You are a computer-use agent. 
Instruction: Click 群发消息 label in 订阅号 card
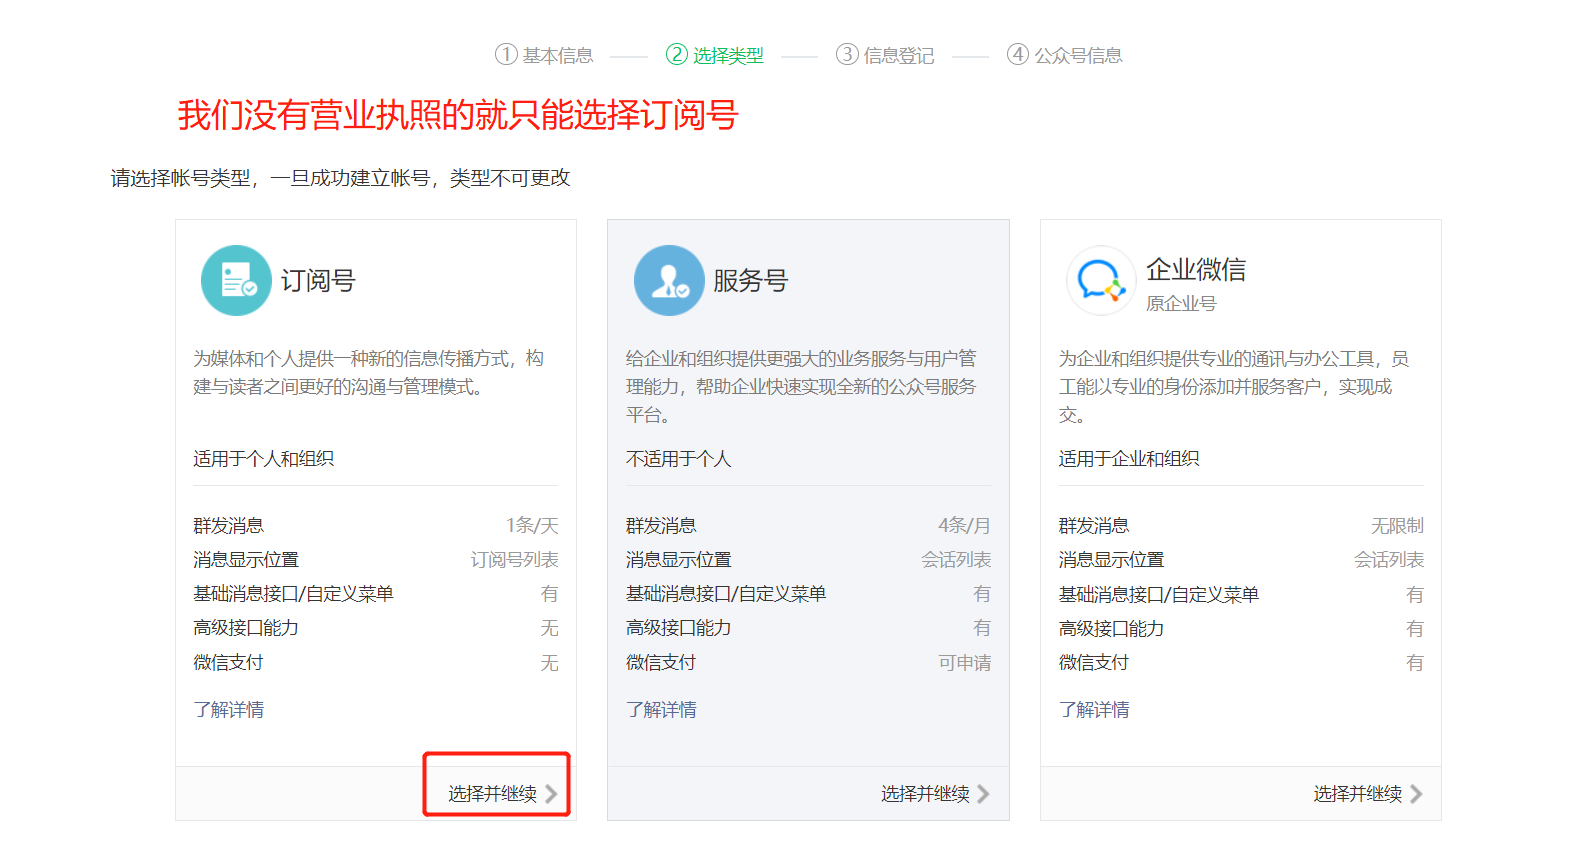tap(229, 526)
